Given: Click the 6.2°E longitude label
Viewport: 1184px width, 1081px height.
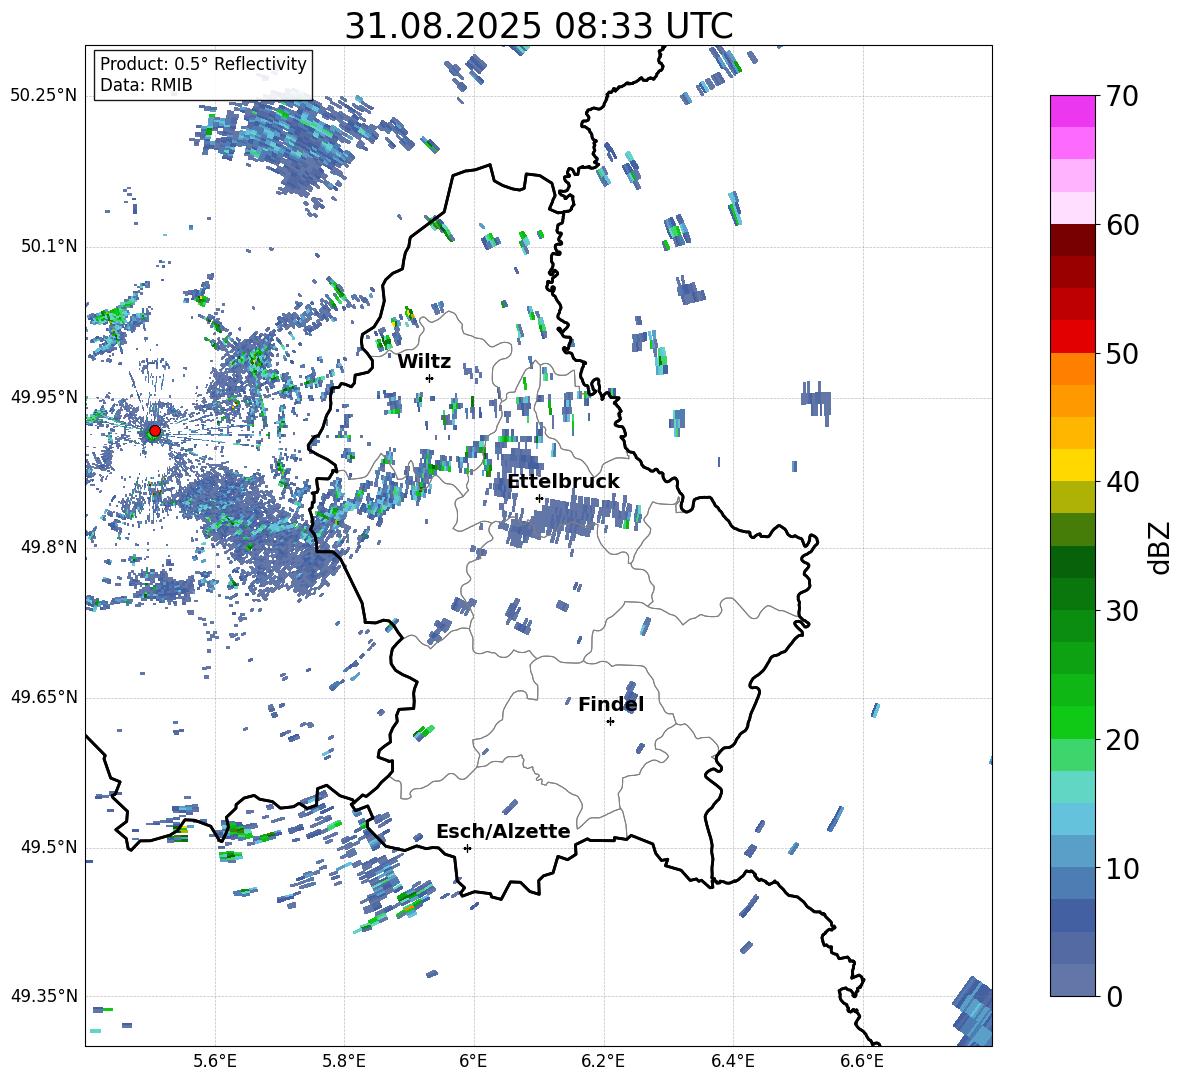Looking at the screenshot, I should [x=603, y=1061].
